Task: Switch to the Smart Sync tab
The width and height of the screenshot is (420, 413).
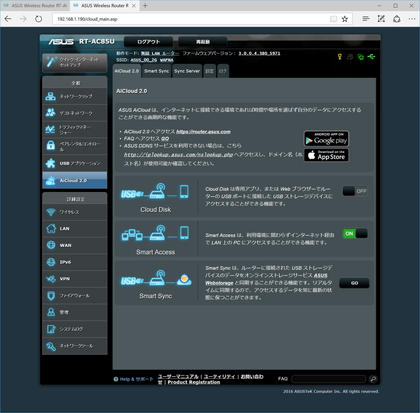Action: click(156, 71)
